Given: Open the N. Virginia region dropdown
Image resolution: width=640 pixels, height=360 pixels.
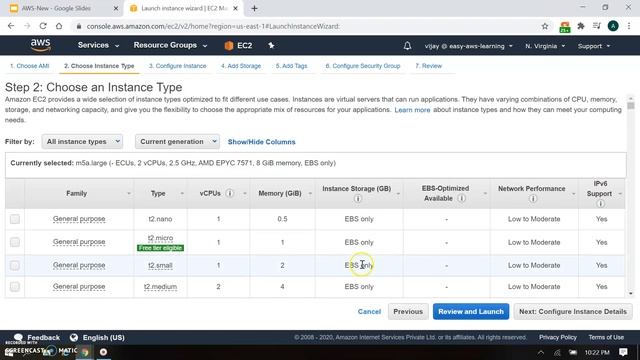Looking at the screenshot, I should click(x=545, y=46).
